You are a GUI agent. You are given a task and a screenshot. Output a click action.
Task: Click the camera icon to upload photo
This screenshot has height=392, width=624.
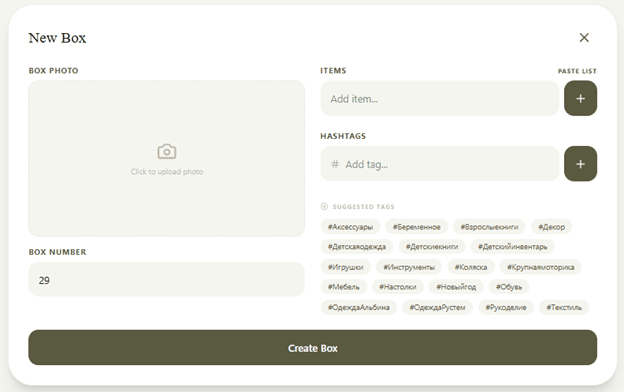point(167,152)
